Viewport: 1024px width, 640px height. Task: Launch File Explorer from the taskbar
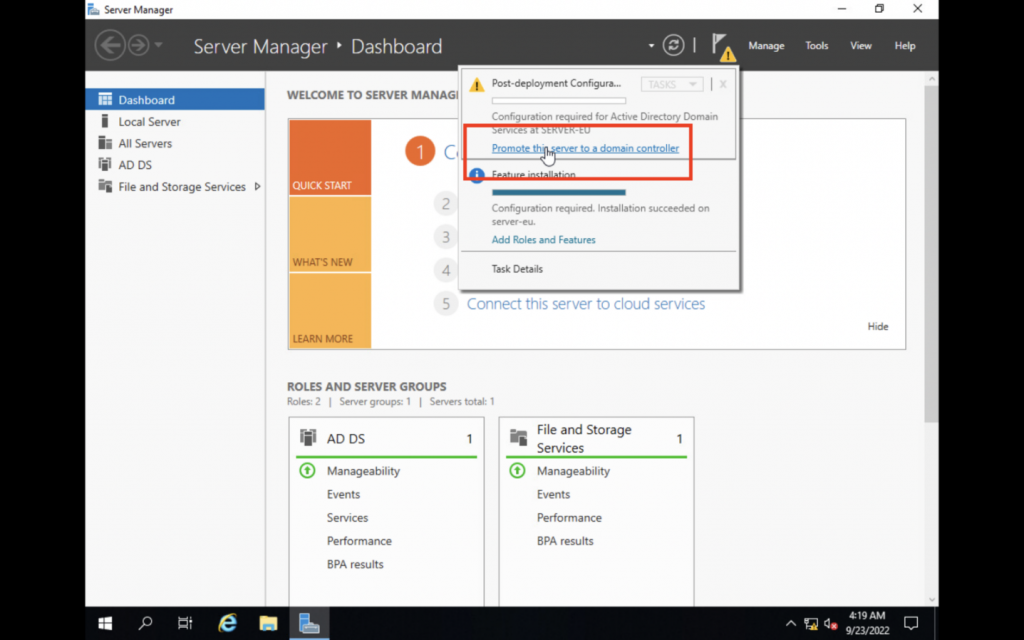[x=268, y=623]
